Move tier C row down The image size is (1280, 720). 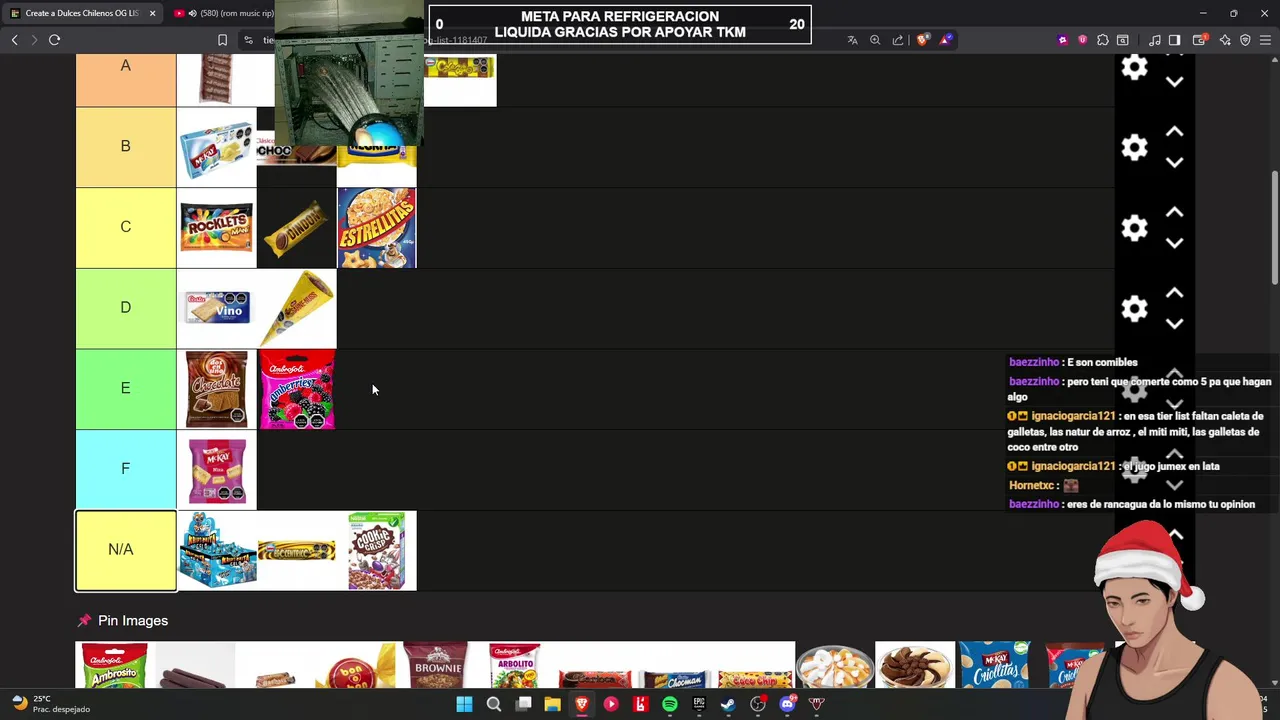(x=1175, y=243)
